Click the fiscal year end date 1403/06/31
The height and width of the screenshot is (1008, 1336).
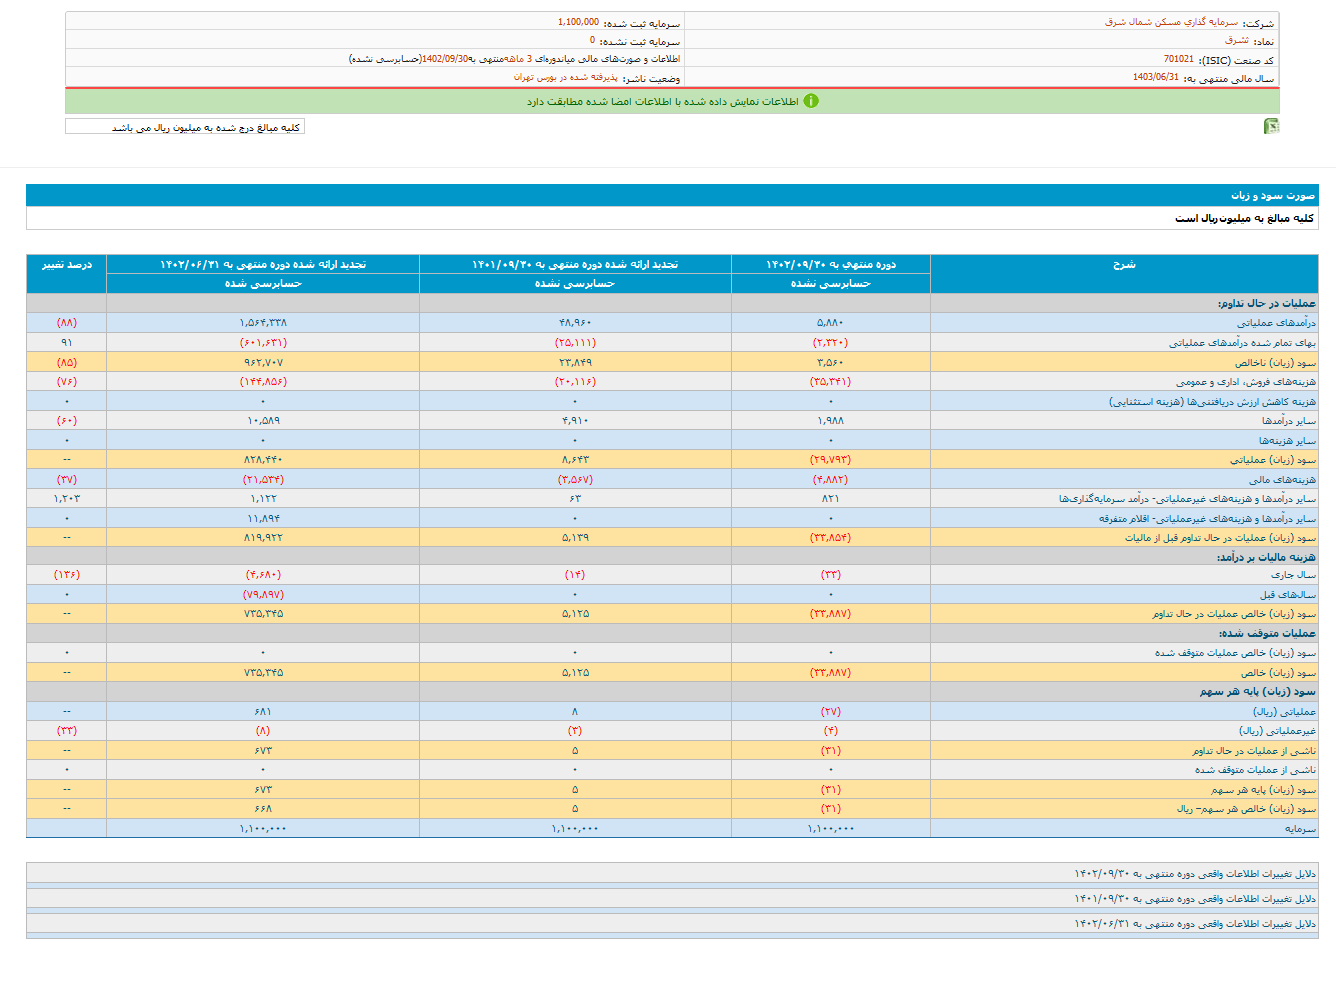pyautogui.click(x=1155, y=78)
